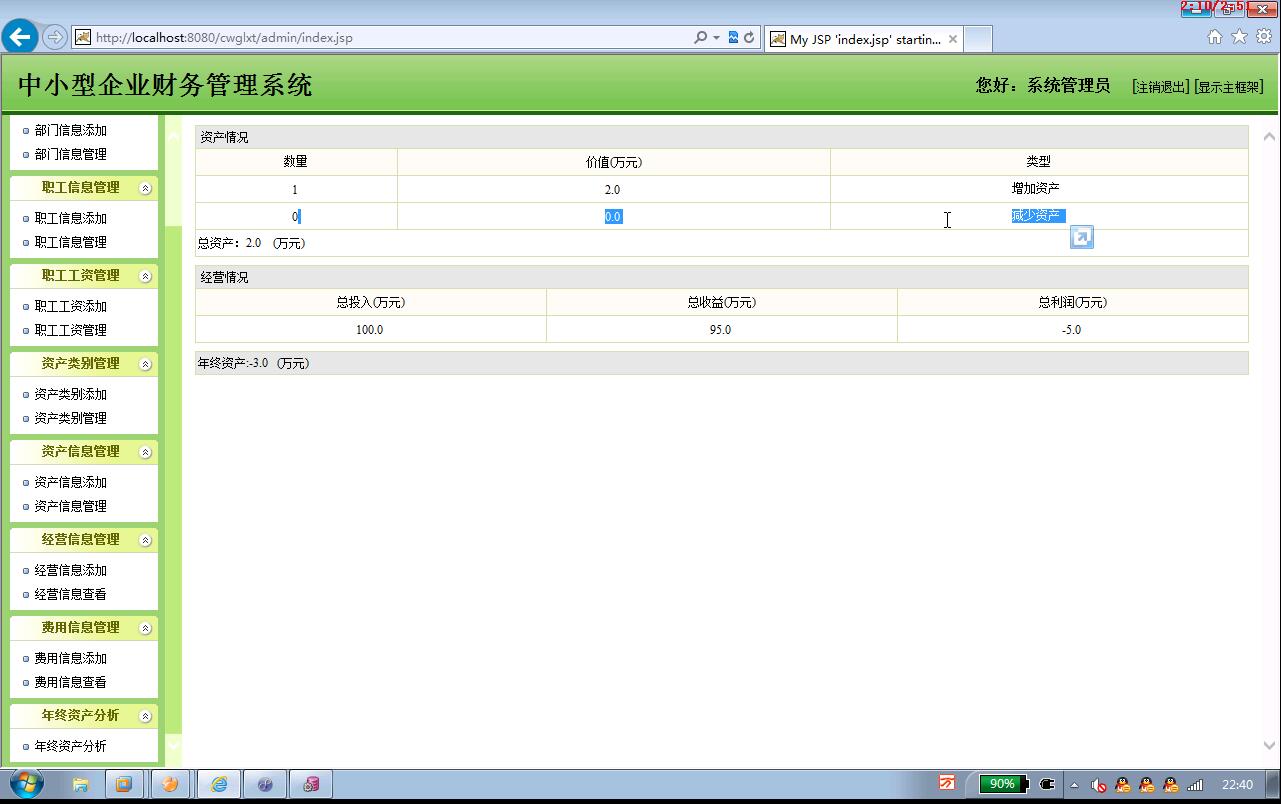The width and height of the screenshot is (1281, 804).
Task: Click the sidebar scrollbar up arrow
Action: point(174,135)
